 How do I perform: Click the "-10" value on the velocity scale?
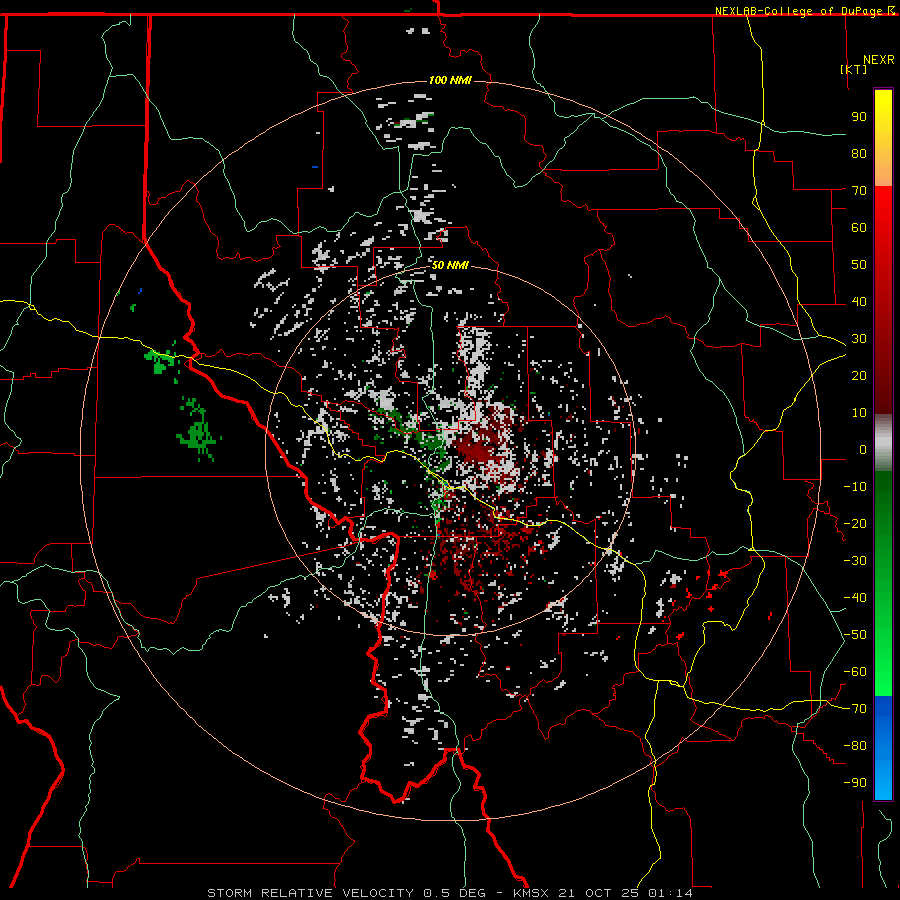[x=855, y=487]
